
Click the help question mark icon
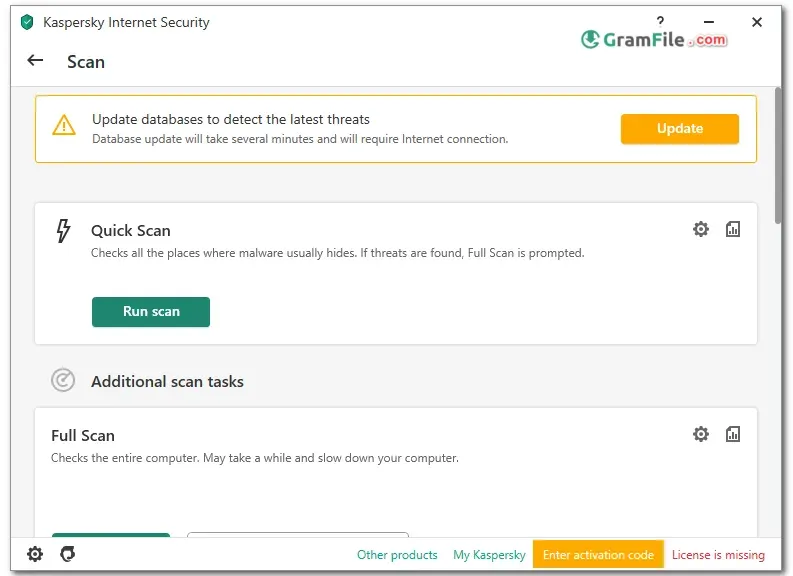click(660, 21)
